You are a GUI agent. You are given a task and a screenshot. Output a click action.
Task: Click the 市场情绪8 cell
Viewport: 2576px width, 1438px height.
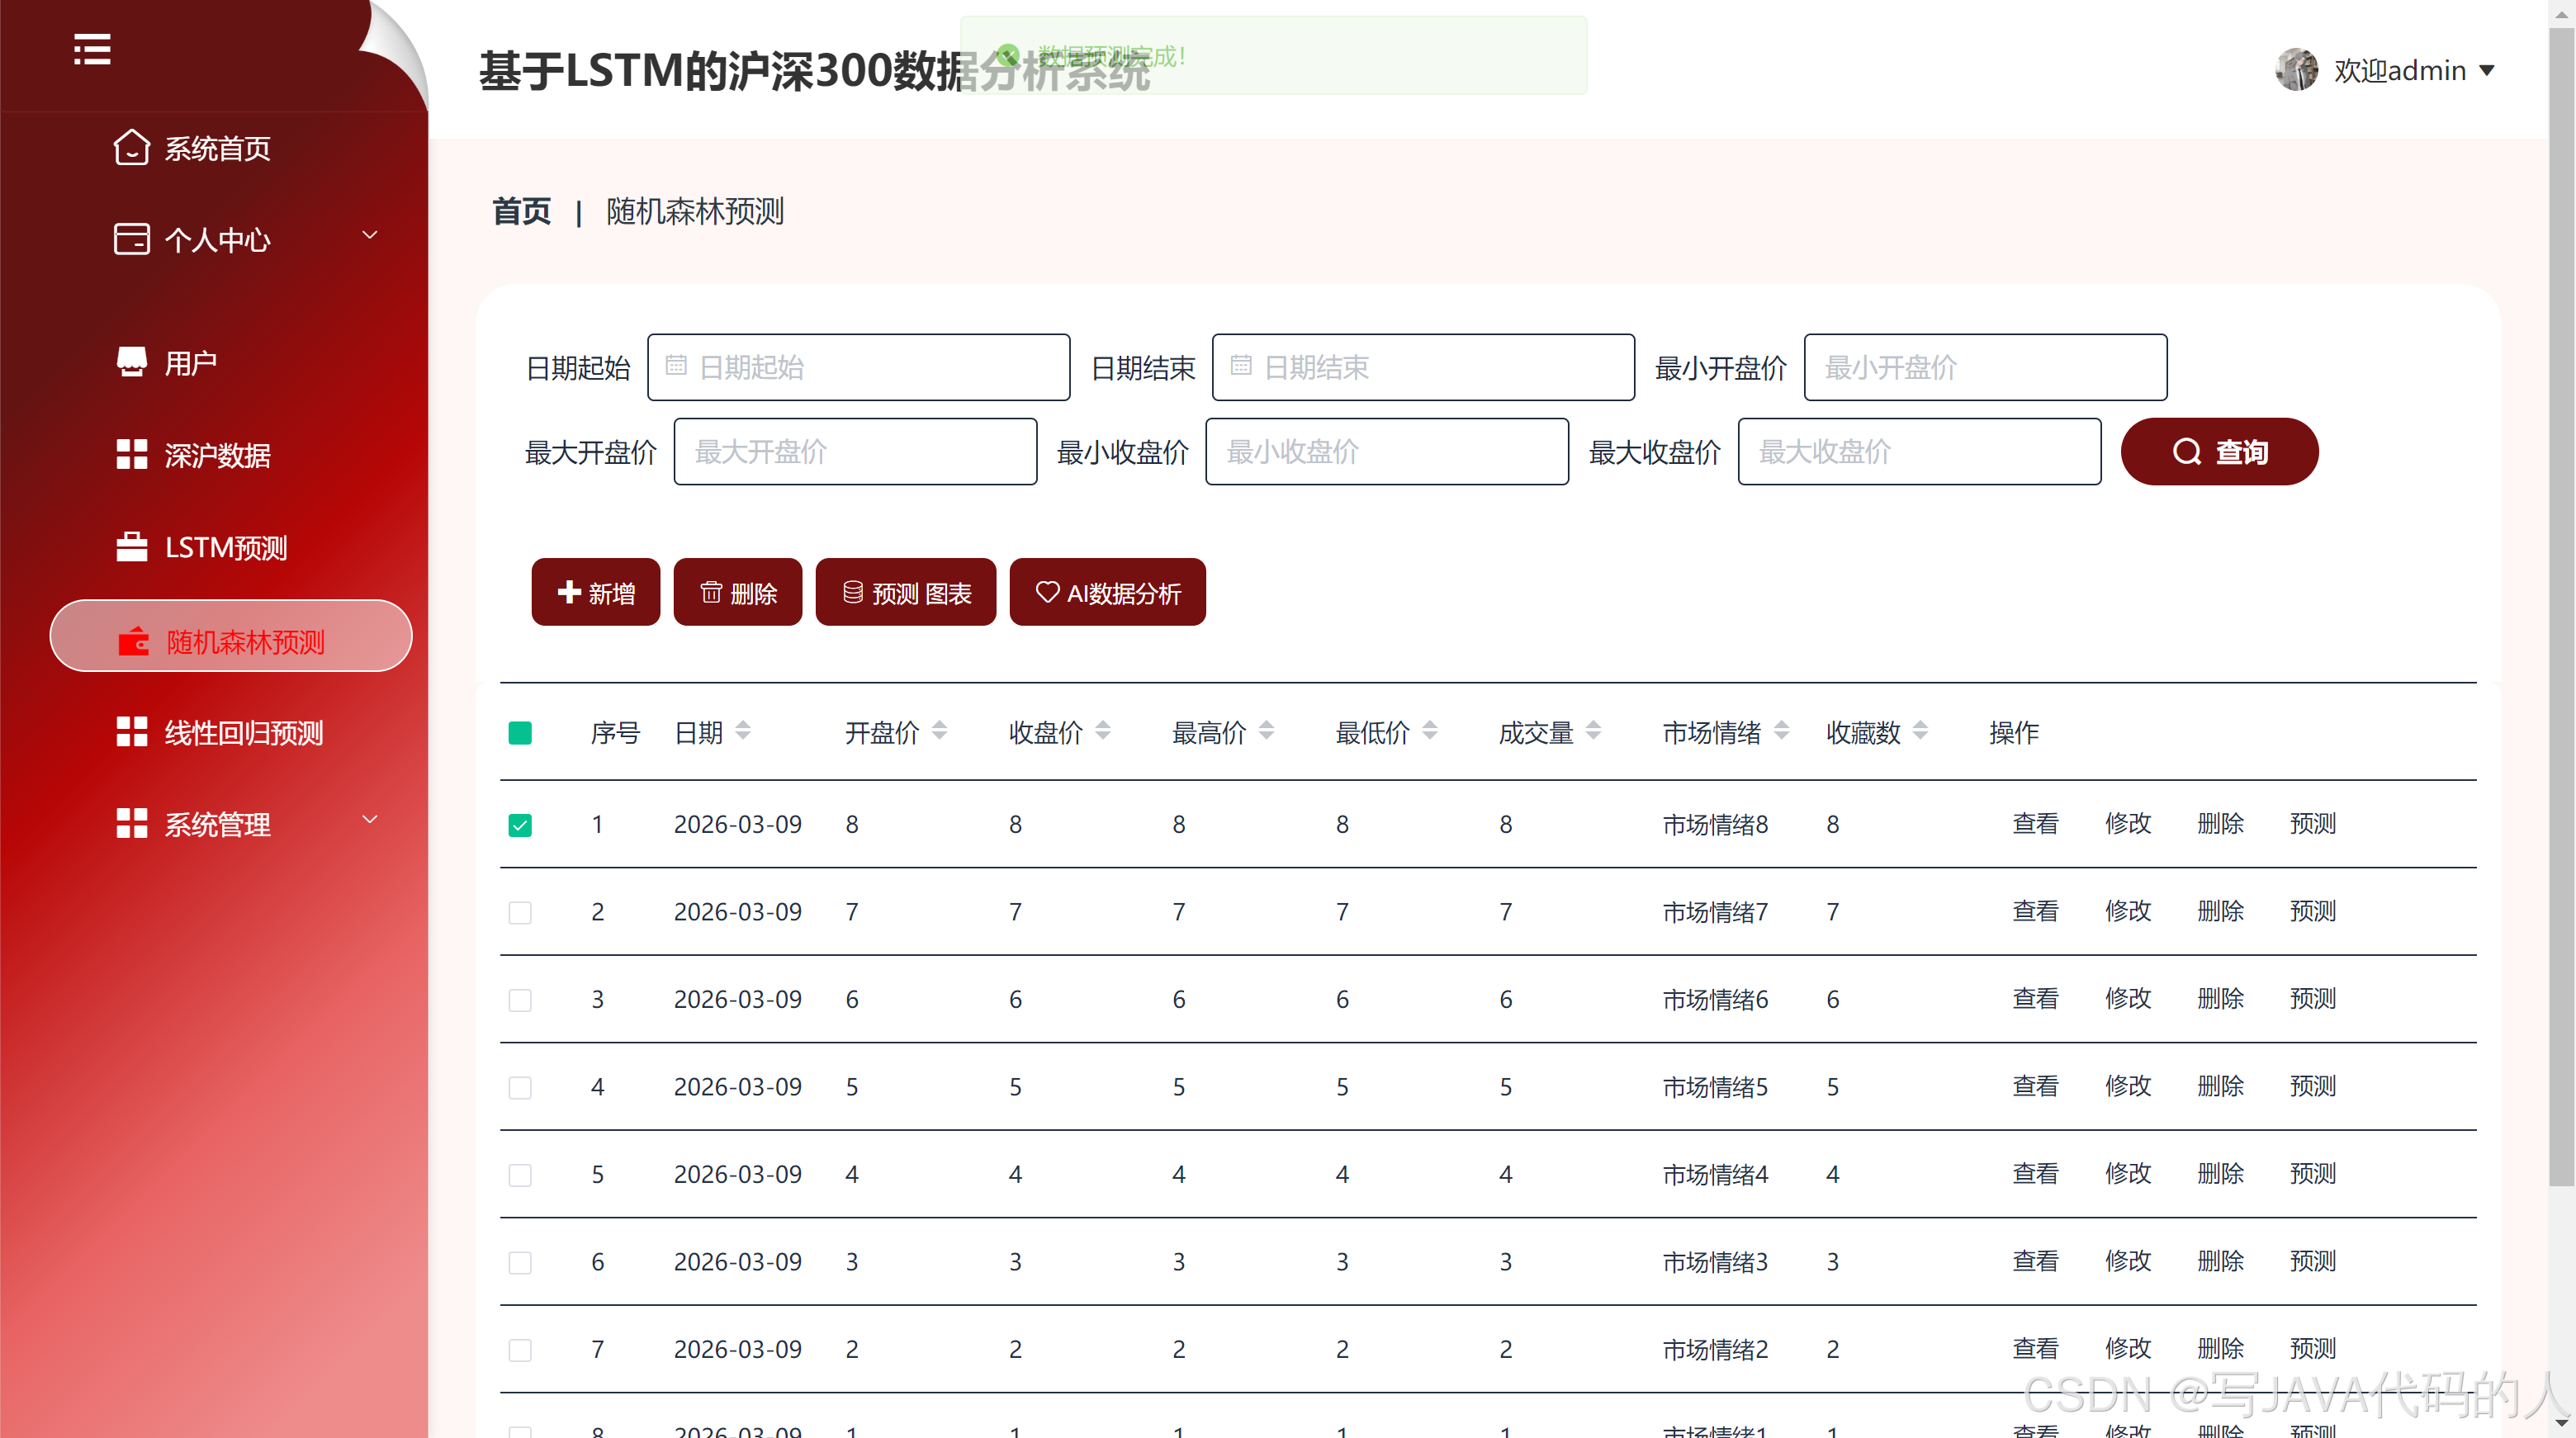[1715, 824]
